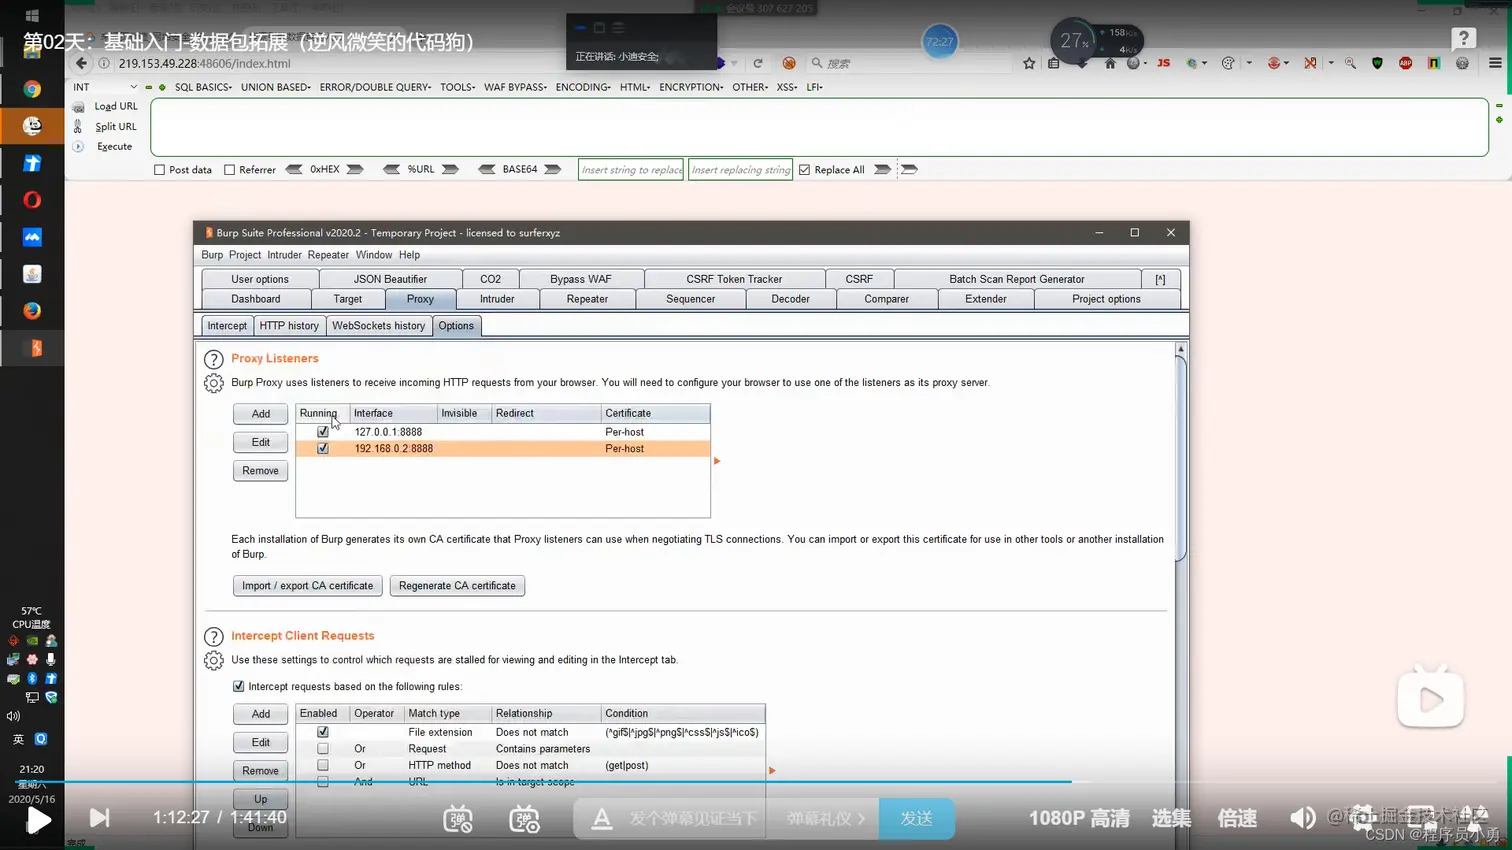Play the video with the play button

pos(38,820)
